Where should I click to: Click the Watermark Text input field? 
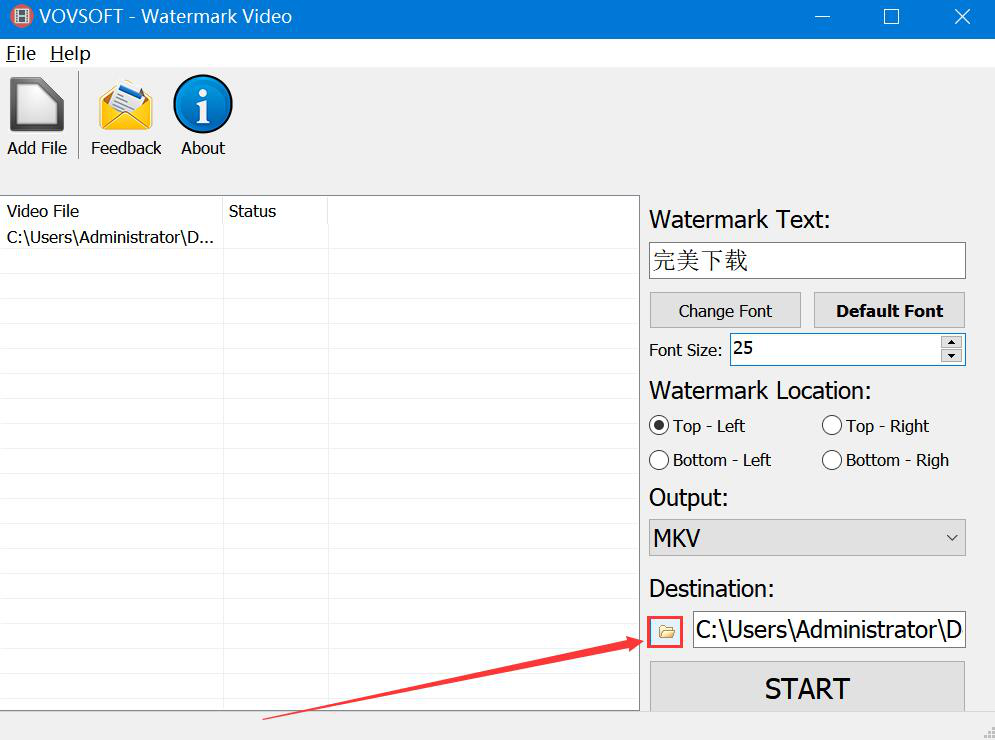pyautogui.click(x=807, y=260)
